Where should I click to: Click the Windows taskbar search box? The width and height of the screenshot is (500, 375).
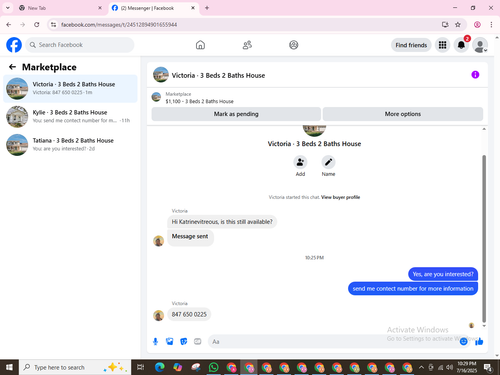[x=75, y=367]
